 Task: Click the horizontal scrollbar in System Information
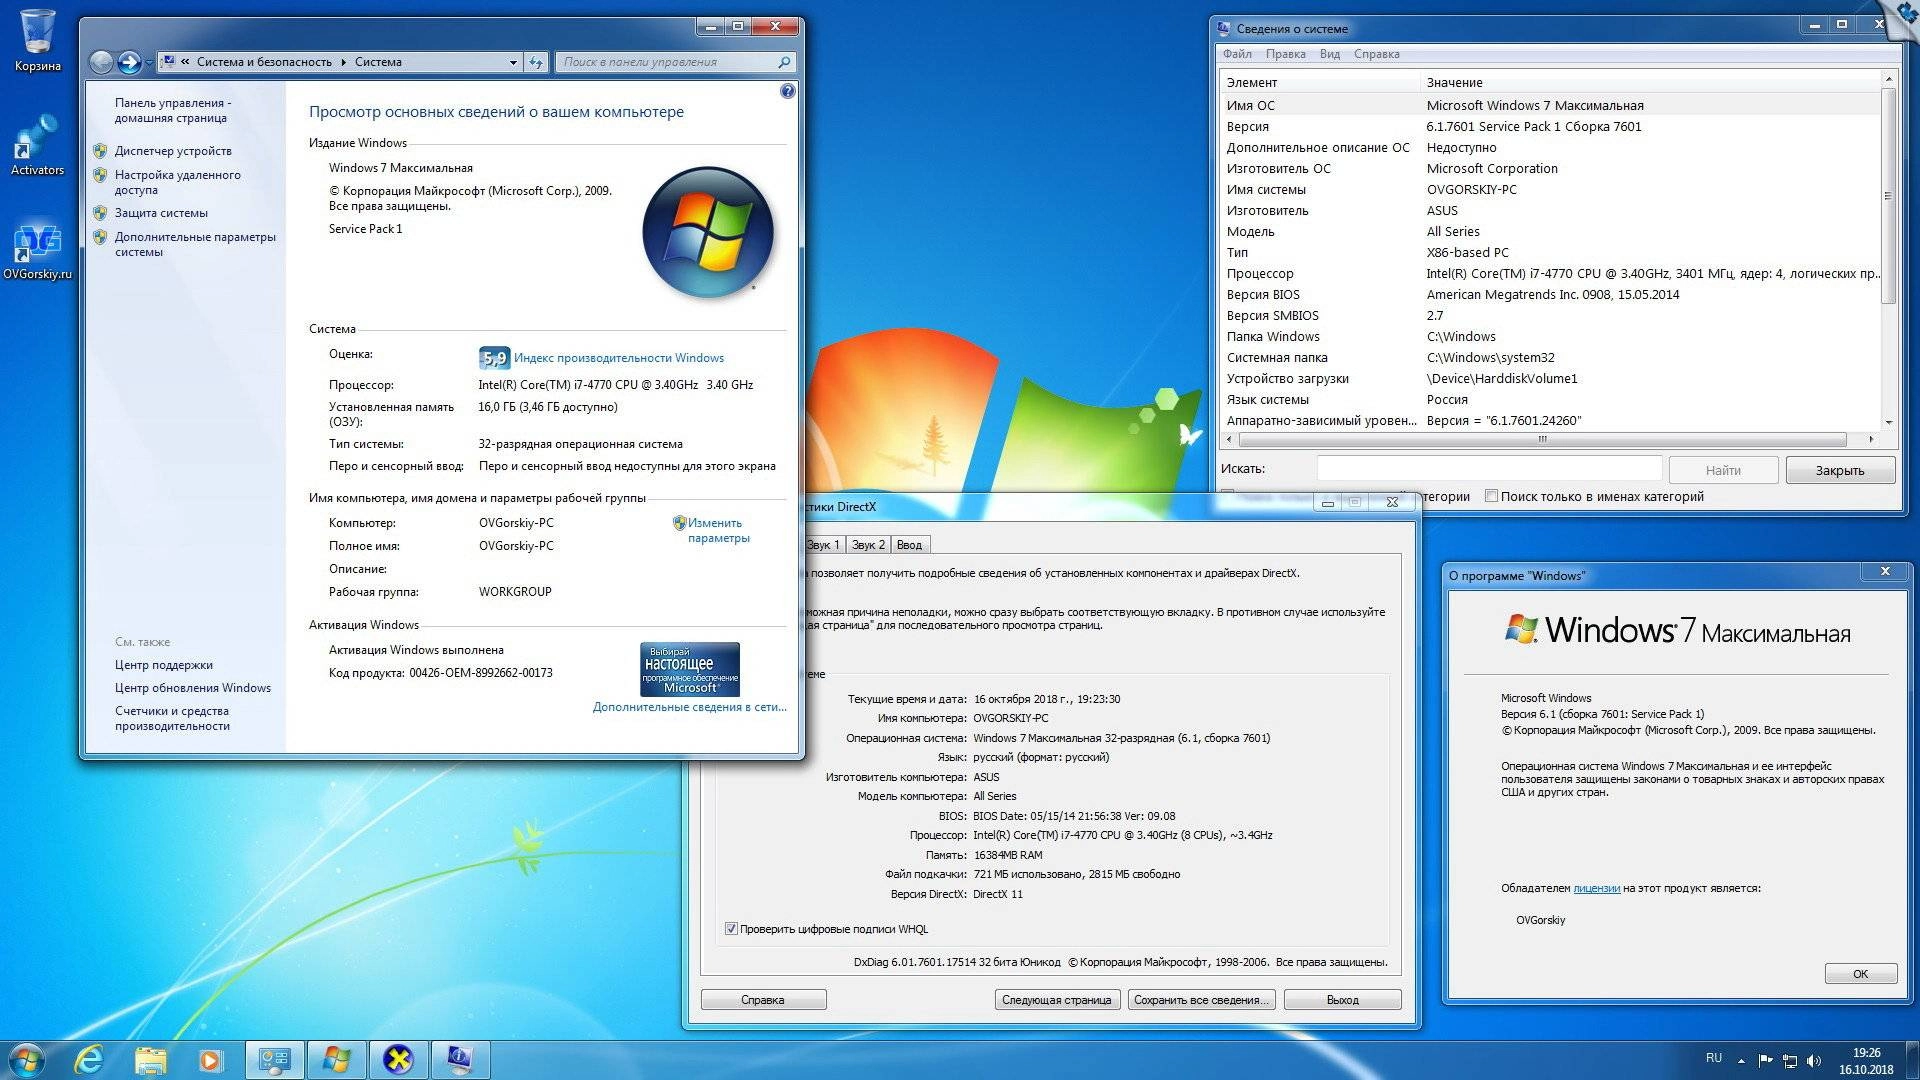(1542, 439)
